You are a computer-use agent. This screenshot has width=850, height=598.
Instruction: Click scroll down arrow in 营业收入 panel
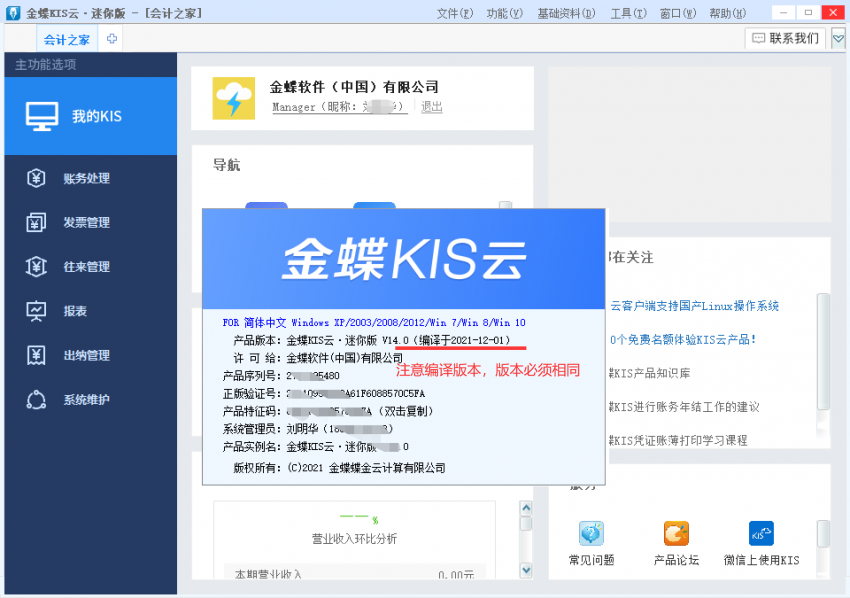(526, 569)
